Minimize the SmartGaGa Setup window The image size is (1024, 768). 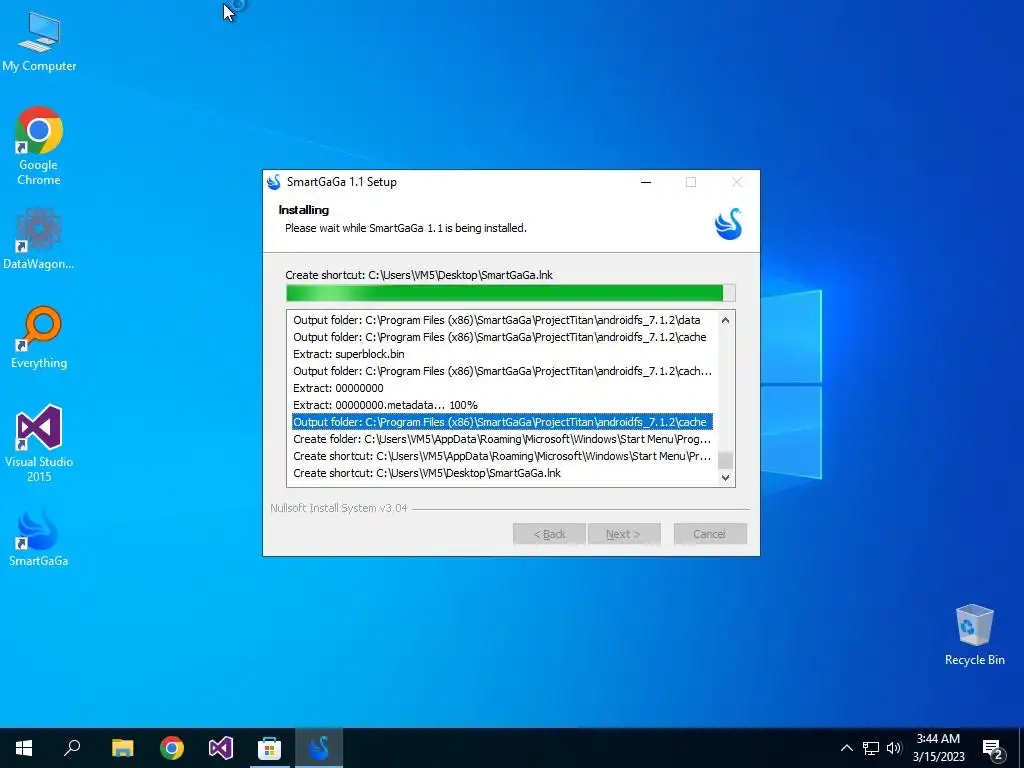[x=646, y=182]
